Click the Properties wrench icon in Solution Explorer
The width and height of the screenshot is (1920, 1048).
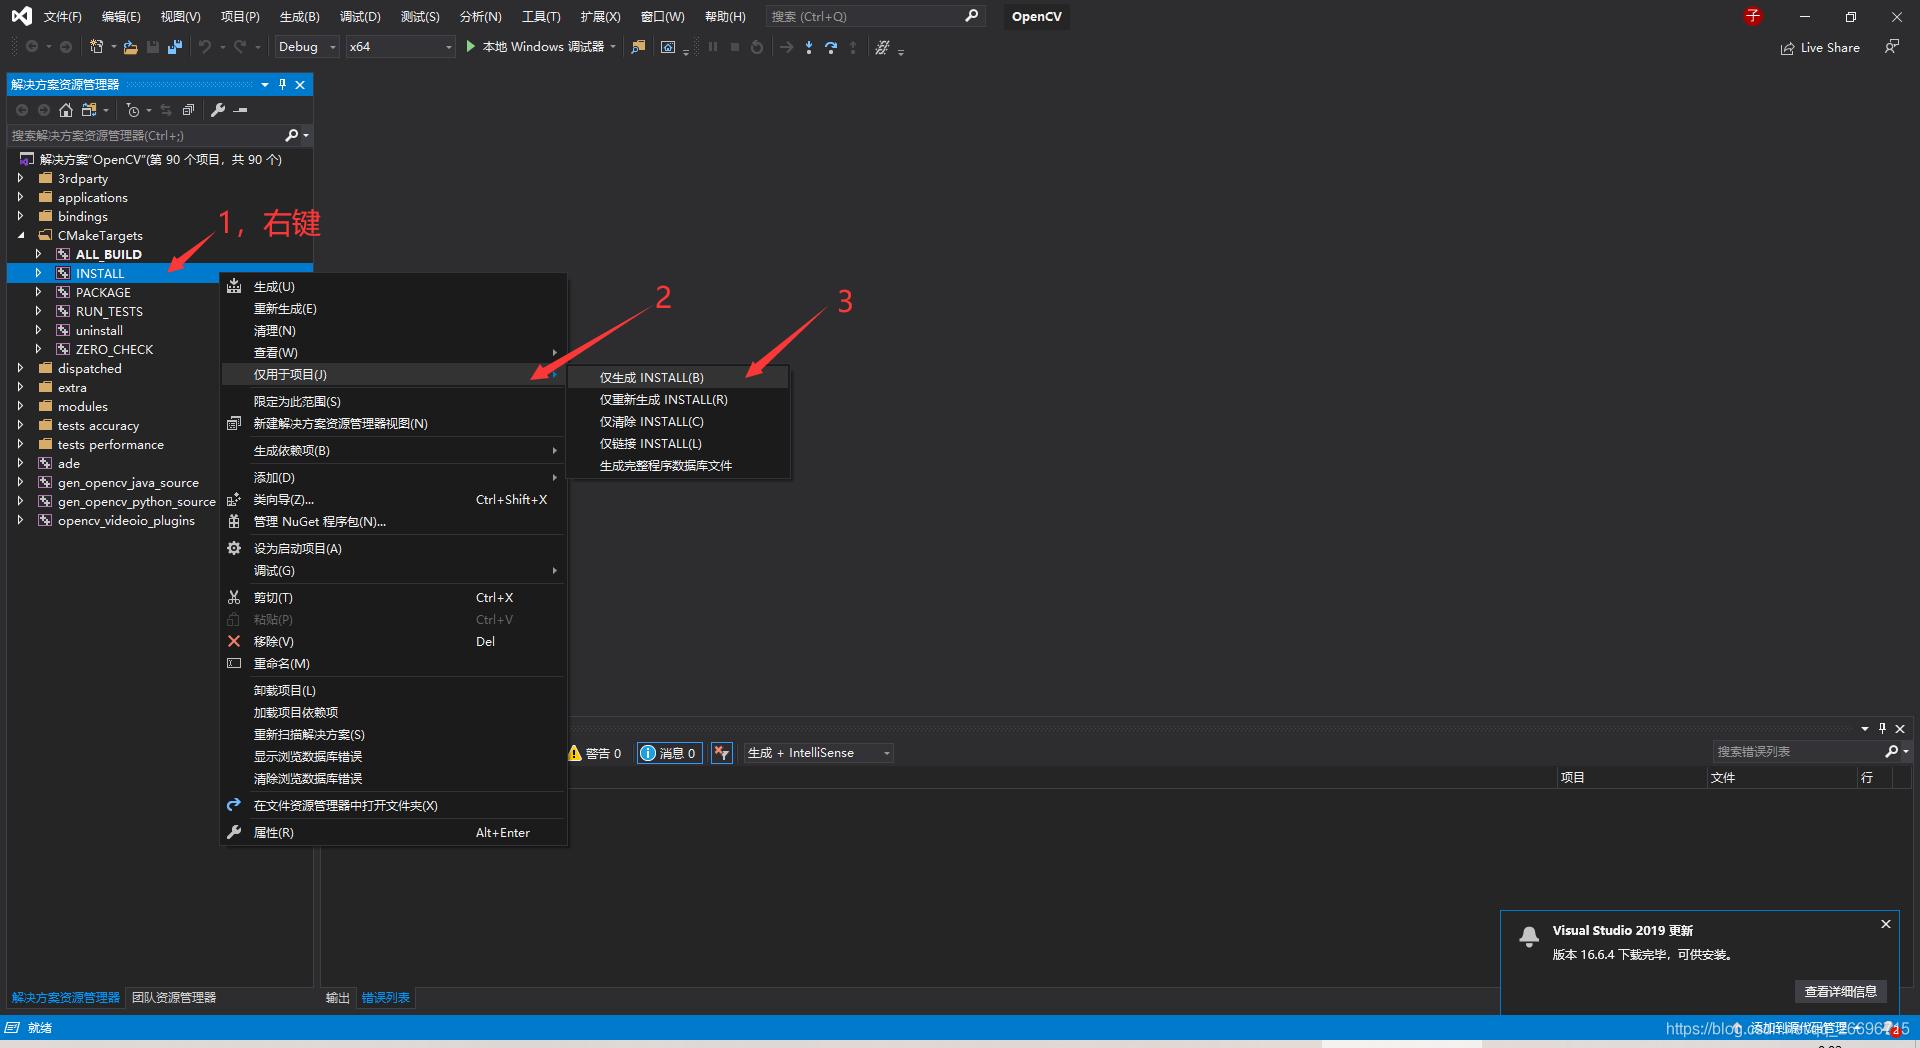(218, 110)
